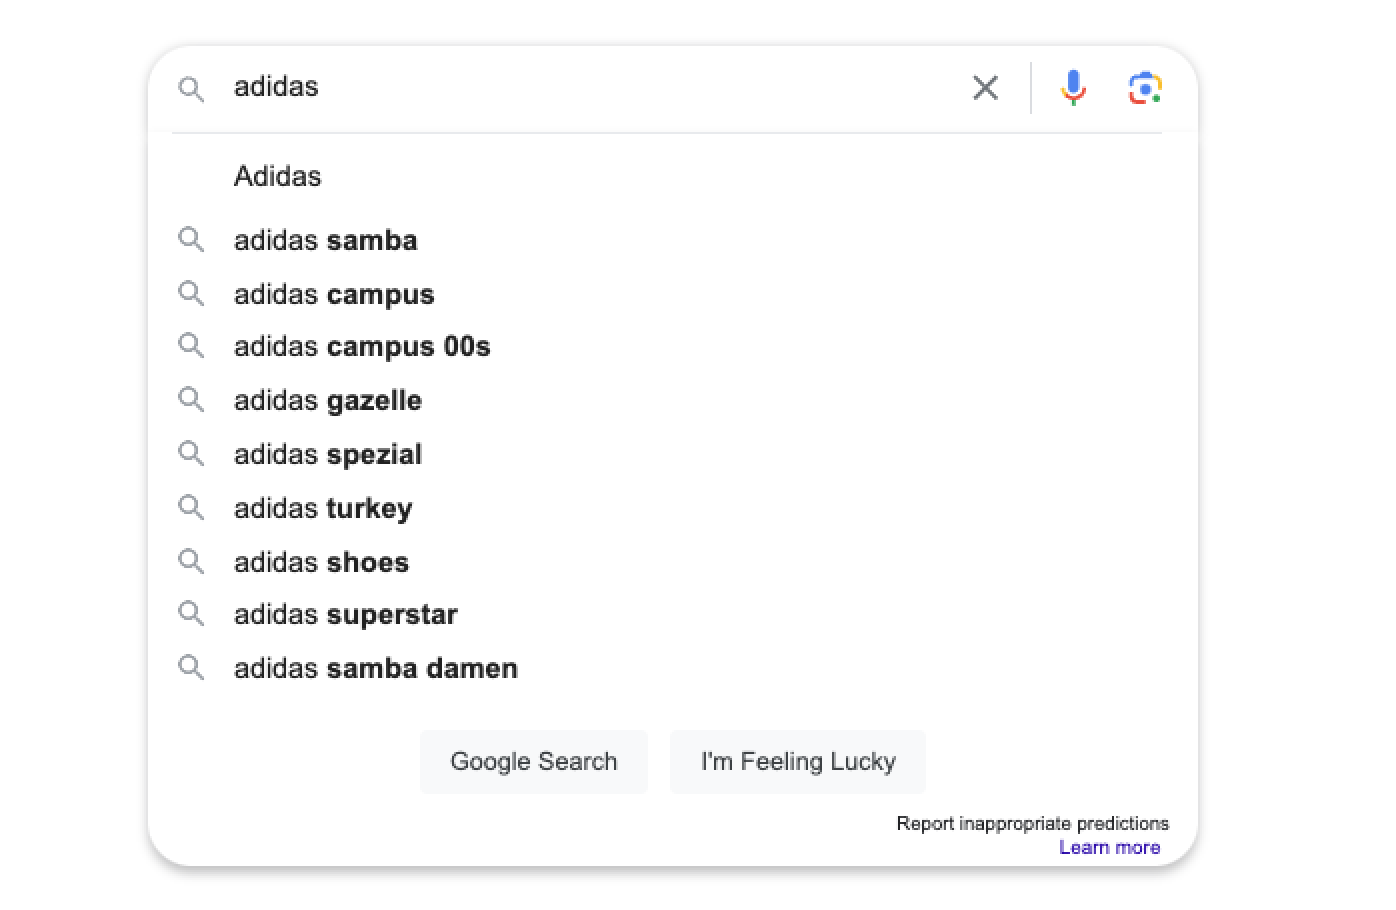
Task: Choose the adidas shoes suggestion
Action: [x=321, y=562]
